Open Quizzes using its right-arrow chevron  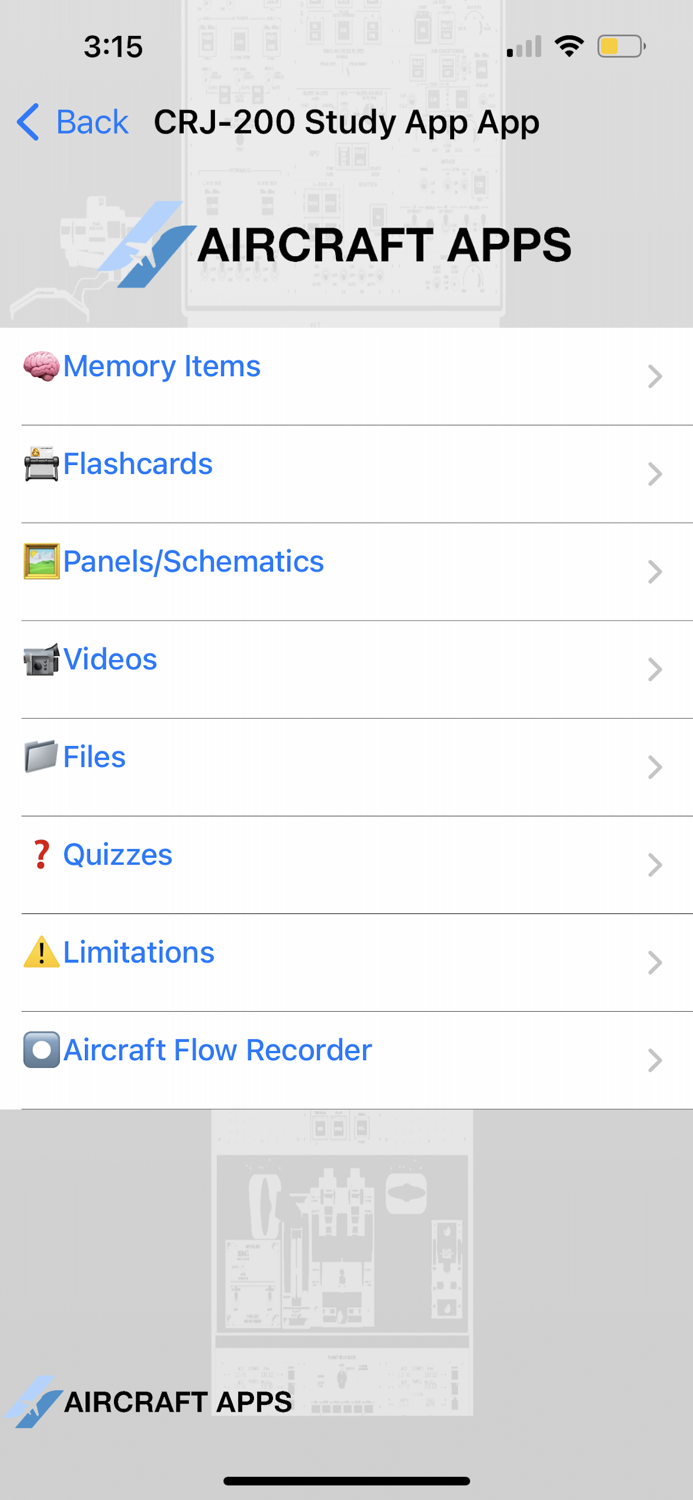(655, 865)
